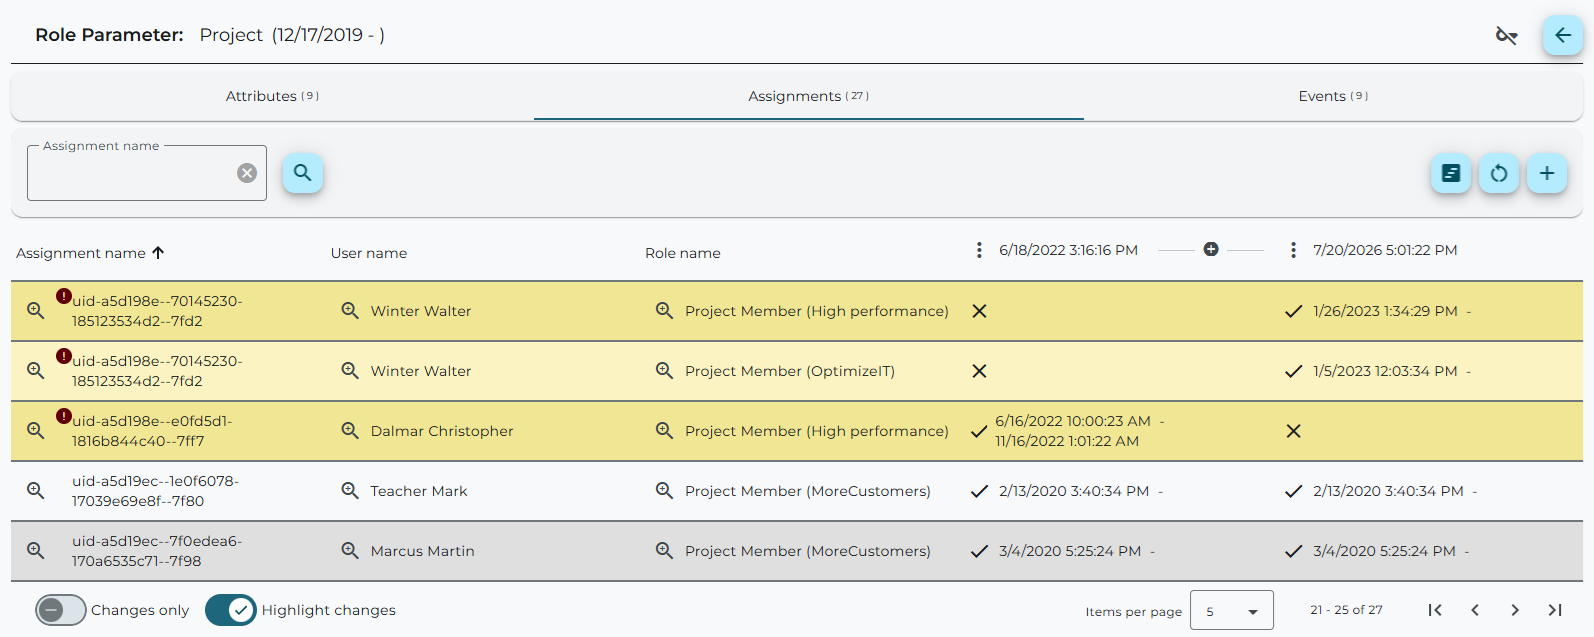Image resolution: width=1594 pixels, height=637 pixels.
Task: Click the back arrow button
Action: coord(1562,35)
